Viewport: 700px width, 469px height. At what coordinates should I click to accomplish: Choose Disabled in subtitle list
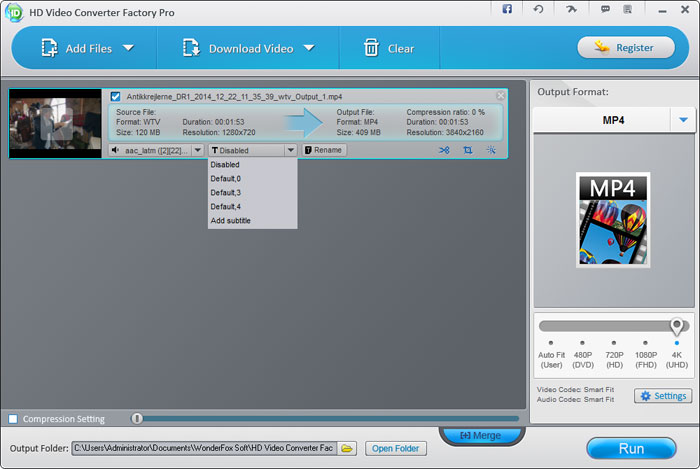[253, 165]
